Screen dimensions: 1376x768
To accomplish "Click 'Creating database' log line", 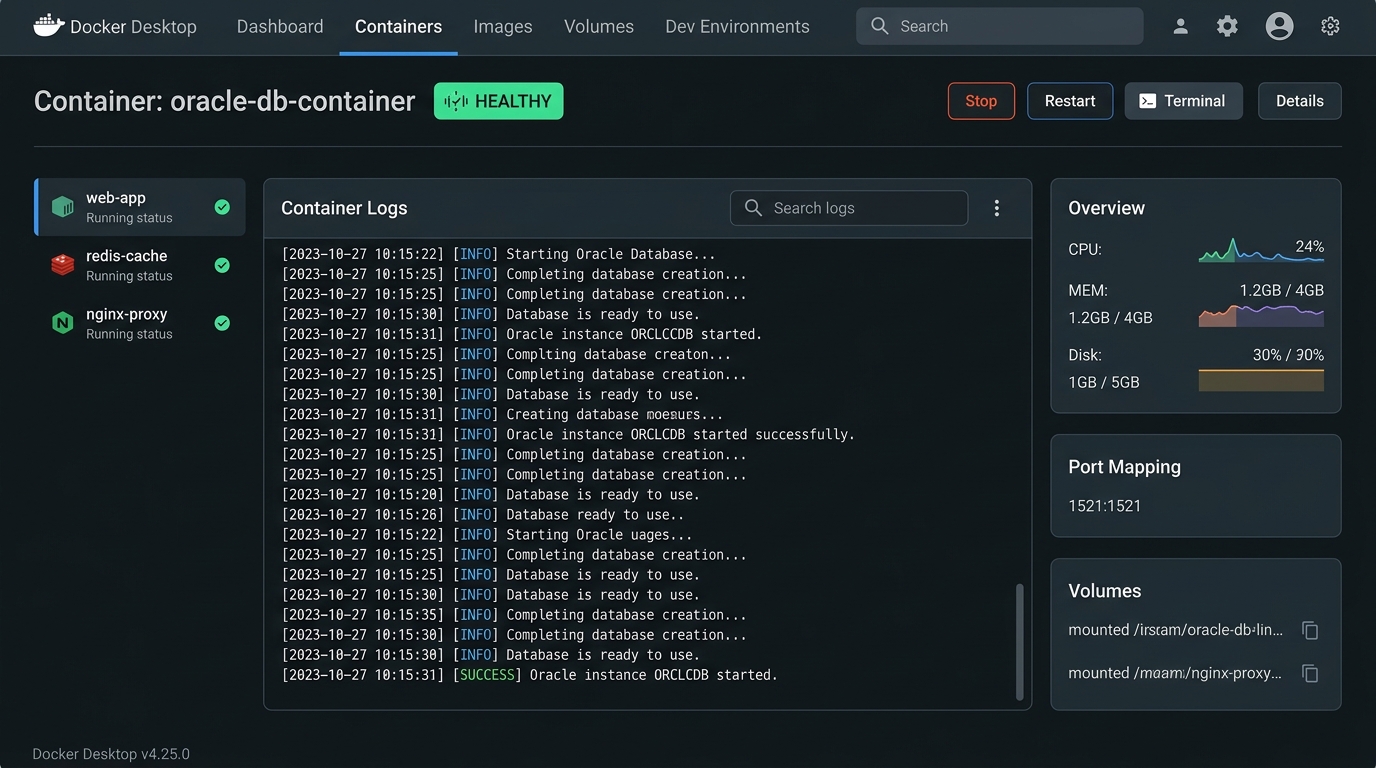I will pos(502,414).
